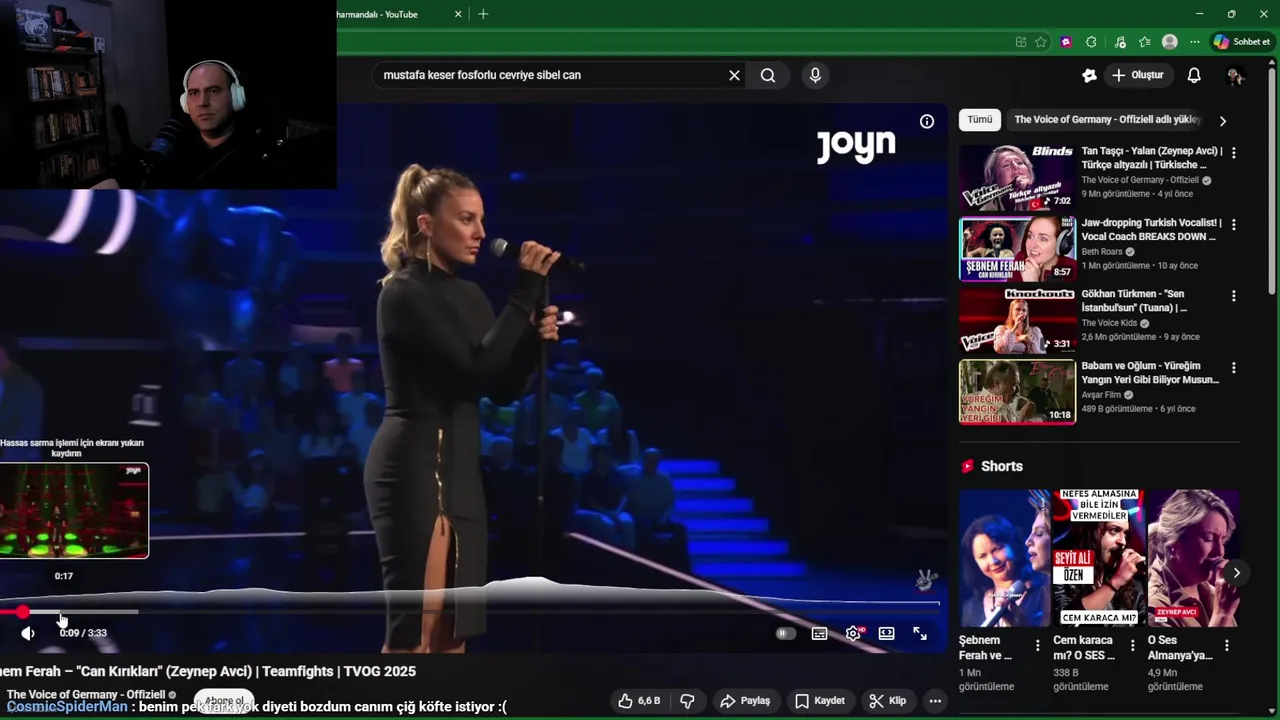
Task: Click the video title Can Kırıkları
Action: click(208, 671)
